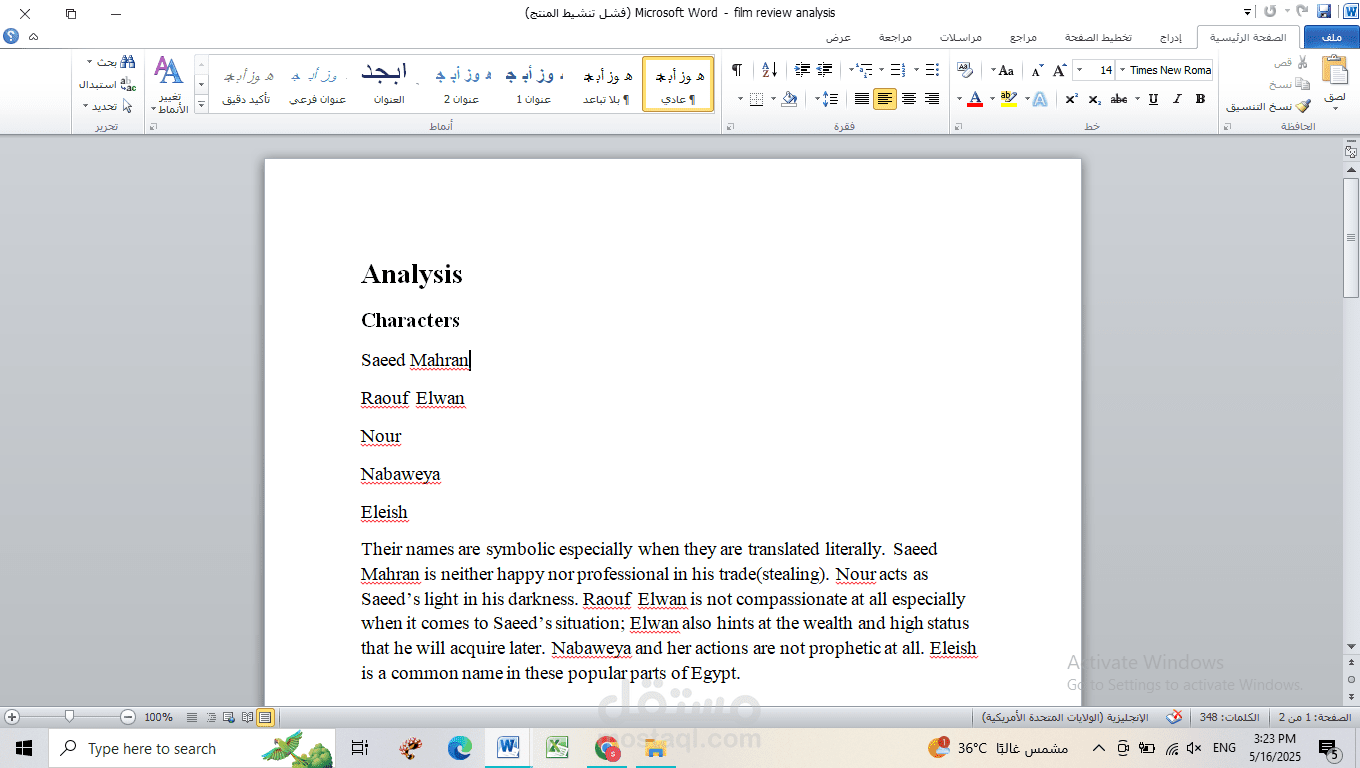
Task: Apply the عنوان 2 (Heading 2) style
Action: pyautogui.click(x=461, y=84)
